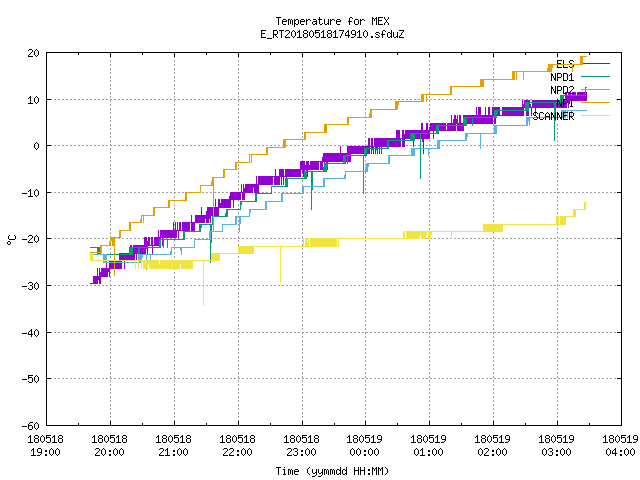Click the x-axis tick label 180518 23:00
The width and height of the screenshot is (640, 480).
(x=301, y=446)
